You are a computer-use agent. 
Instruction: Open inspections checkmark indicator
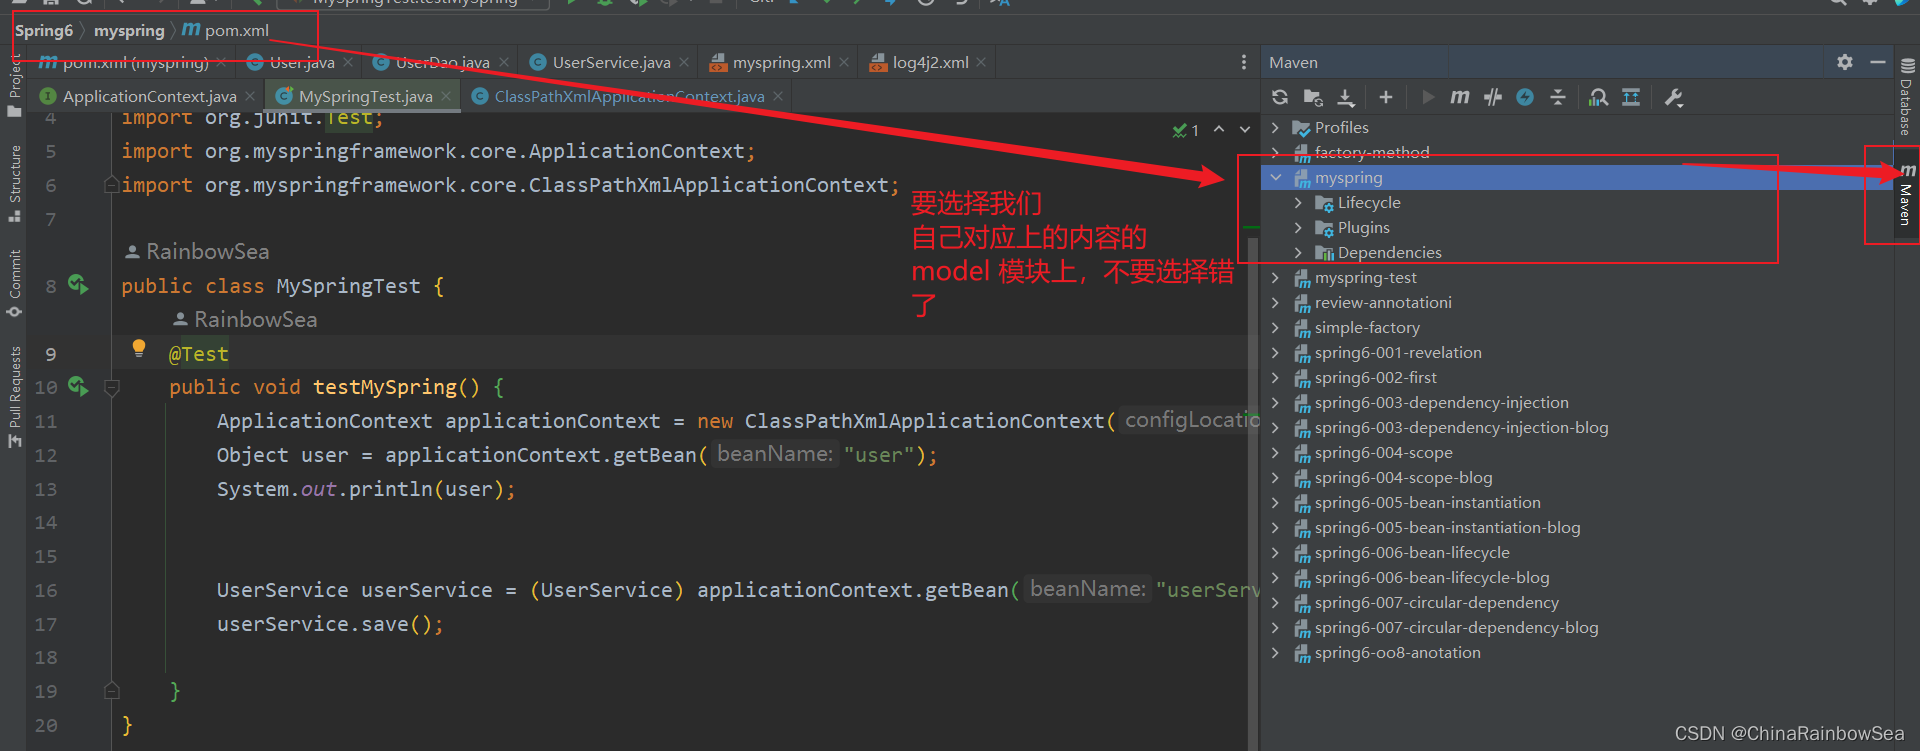point(1186,130)
